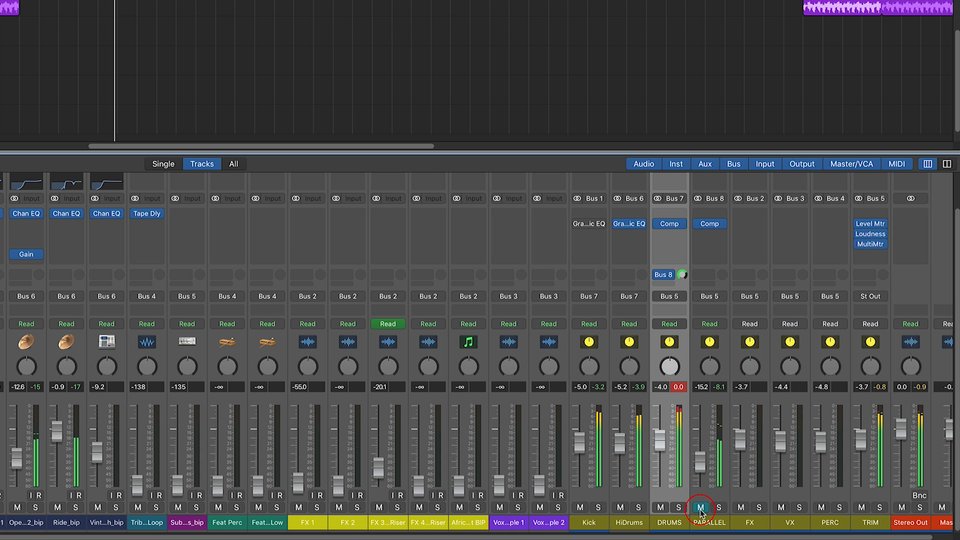Open Bus 7 output slot on Kick strip
Viewport: 960px width, 540px height.
(x=589, y=296)
